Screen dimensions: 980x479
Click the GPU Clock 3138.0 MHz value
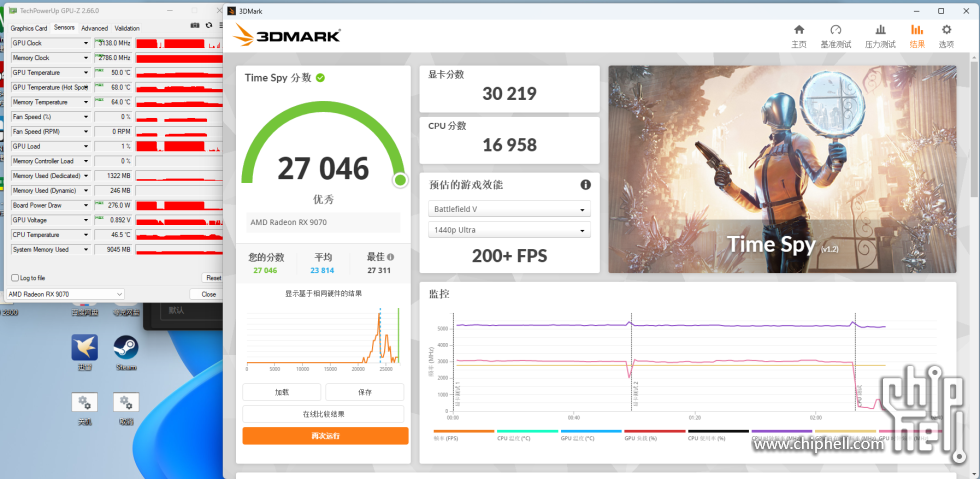(112, 43)
